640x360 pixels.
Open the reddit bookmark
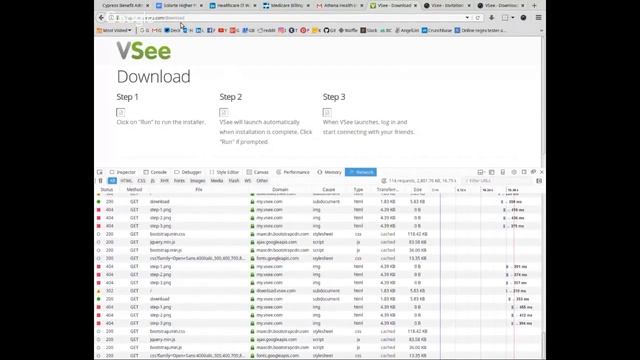coord(266,30)
